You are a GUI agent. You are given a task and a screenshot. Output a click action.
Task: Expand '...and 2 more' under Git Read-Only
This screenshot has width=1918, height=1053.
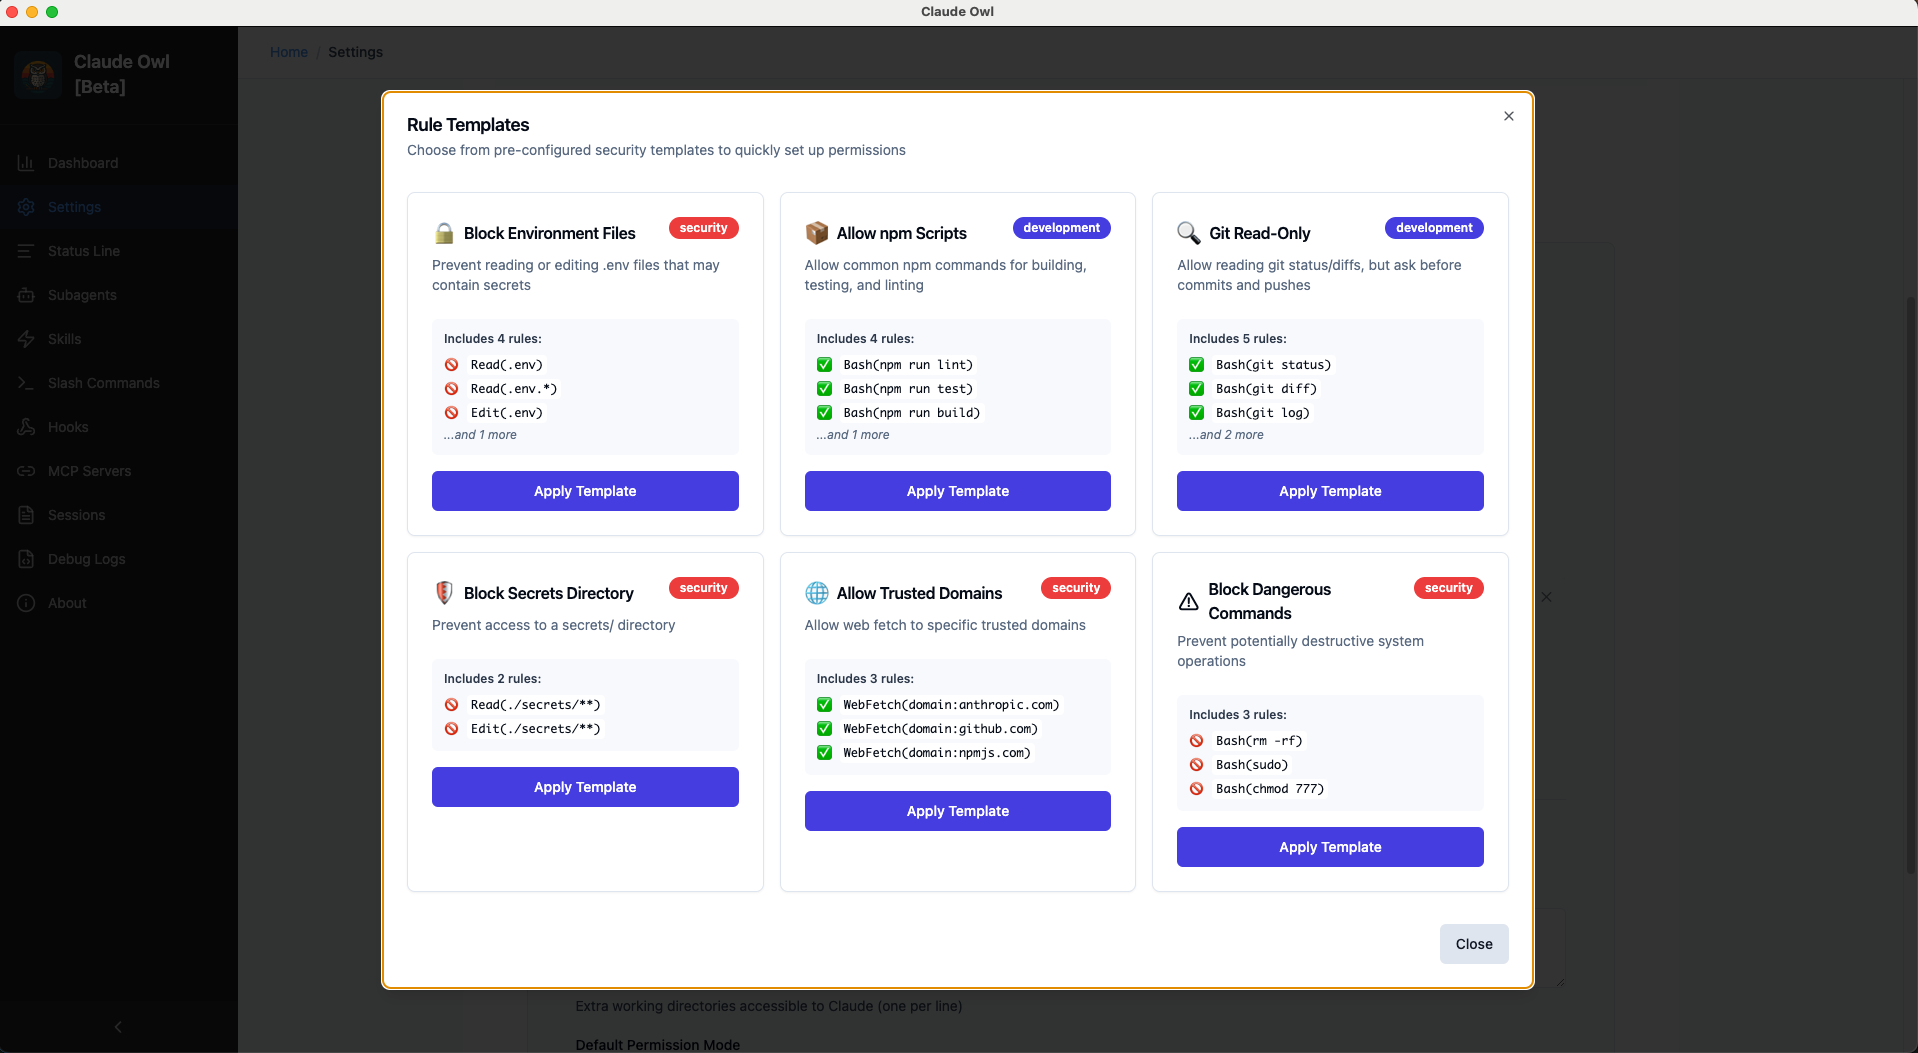coord(1226,435)
